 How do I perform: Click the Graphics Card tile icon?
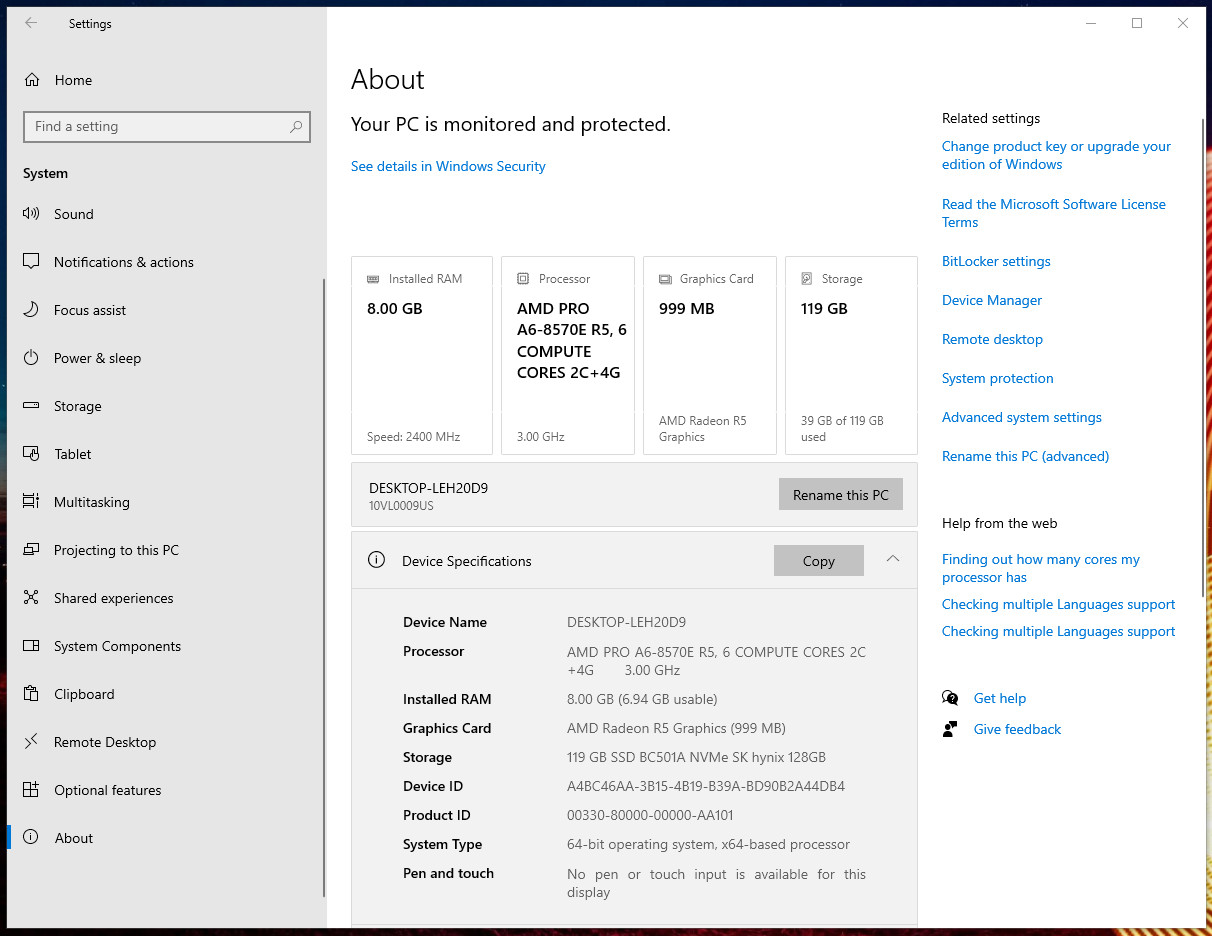665,279
